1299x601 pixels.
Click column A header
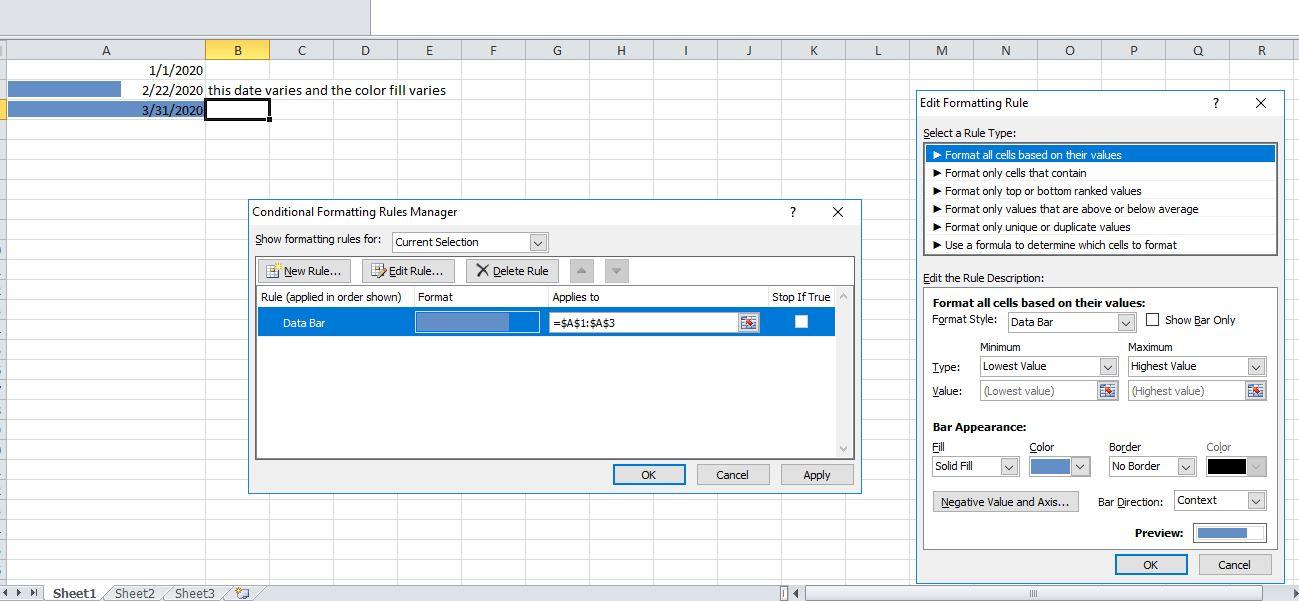tap(106, 50)
